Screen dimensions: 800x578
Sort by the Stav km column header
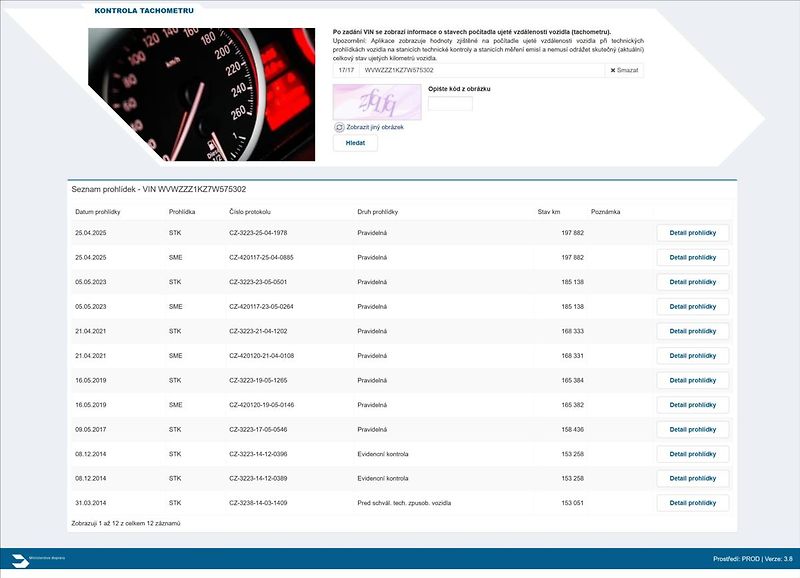tap(548, 212)
